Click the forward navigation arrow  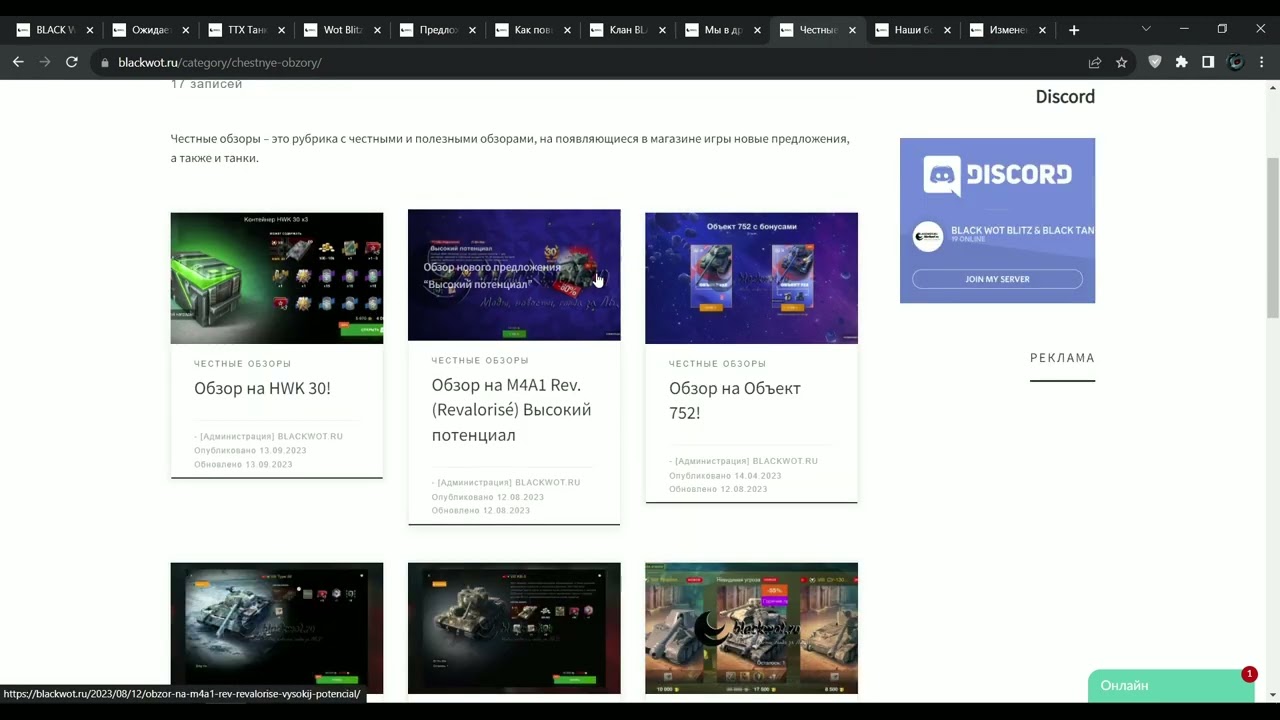[x=45, y=62]
